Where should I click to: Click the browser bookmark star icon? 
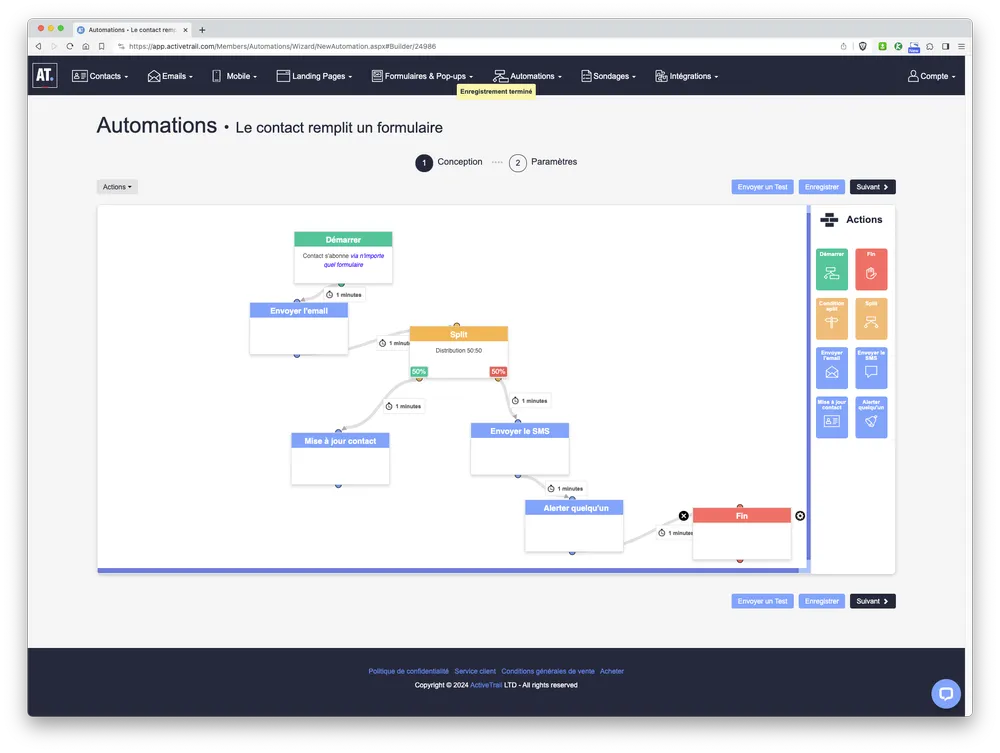click(x=843, y=46)
